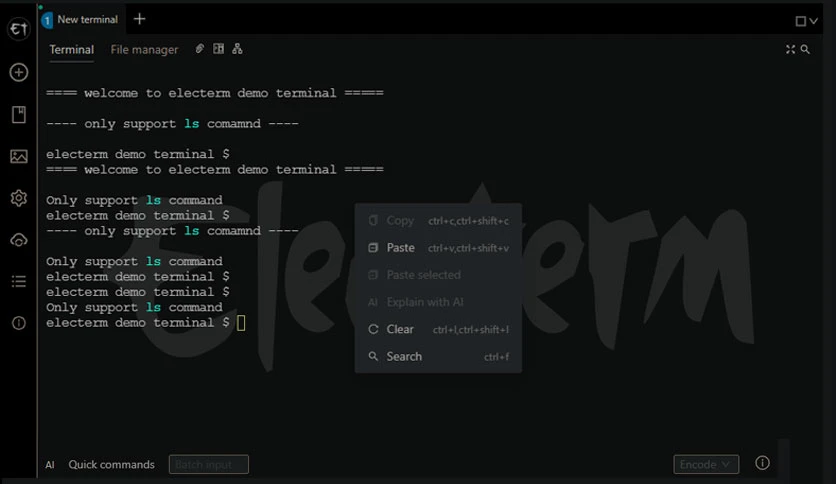Open terminal search magnifier icon at top right
This screenshot has height=484, width=836.
click(805, 49)
